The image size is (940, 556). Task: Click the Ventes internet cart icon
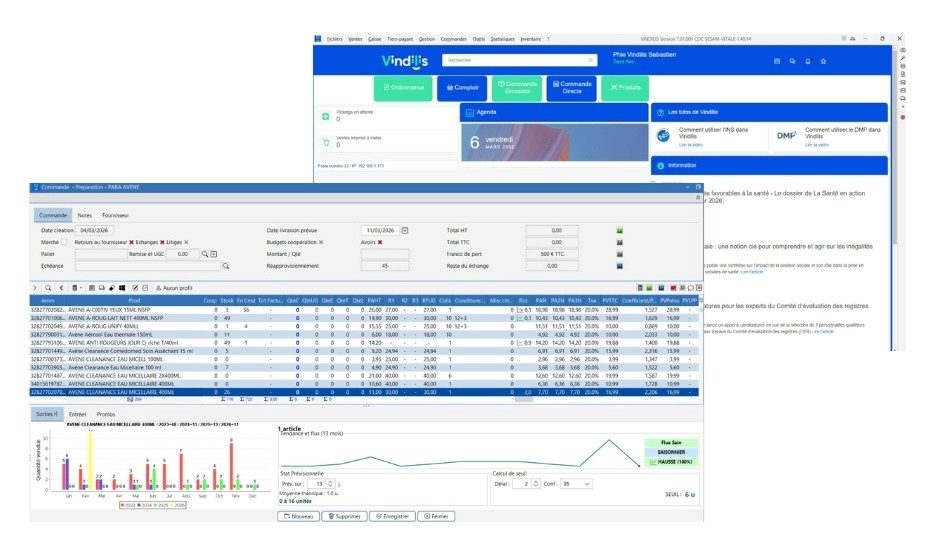(325, 143)
